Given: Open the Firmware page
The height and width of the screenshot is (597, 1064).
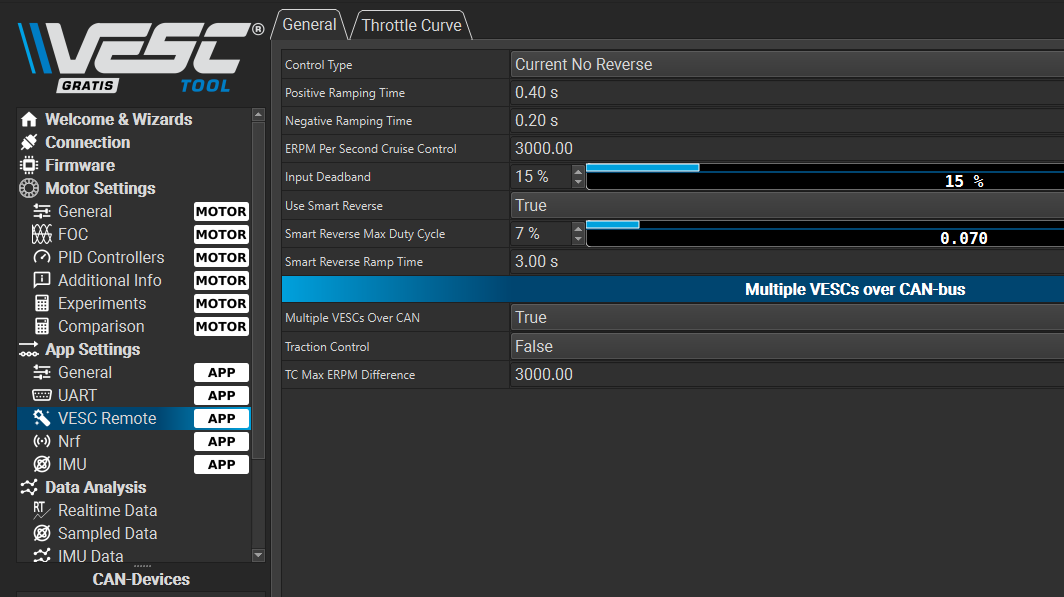Looking at the screenshot, I should coord(80,166).
